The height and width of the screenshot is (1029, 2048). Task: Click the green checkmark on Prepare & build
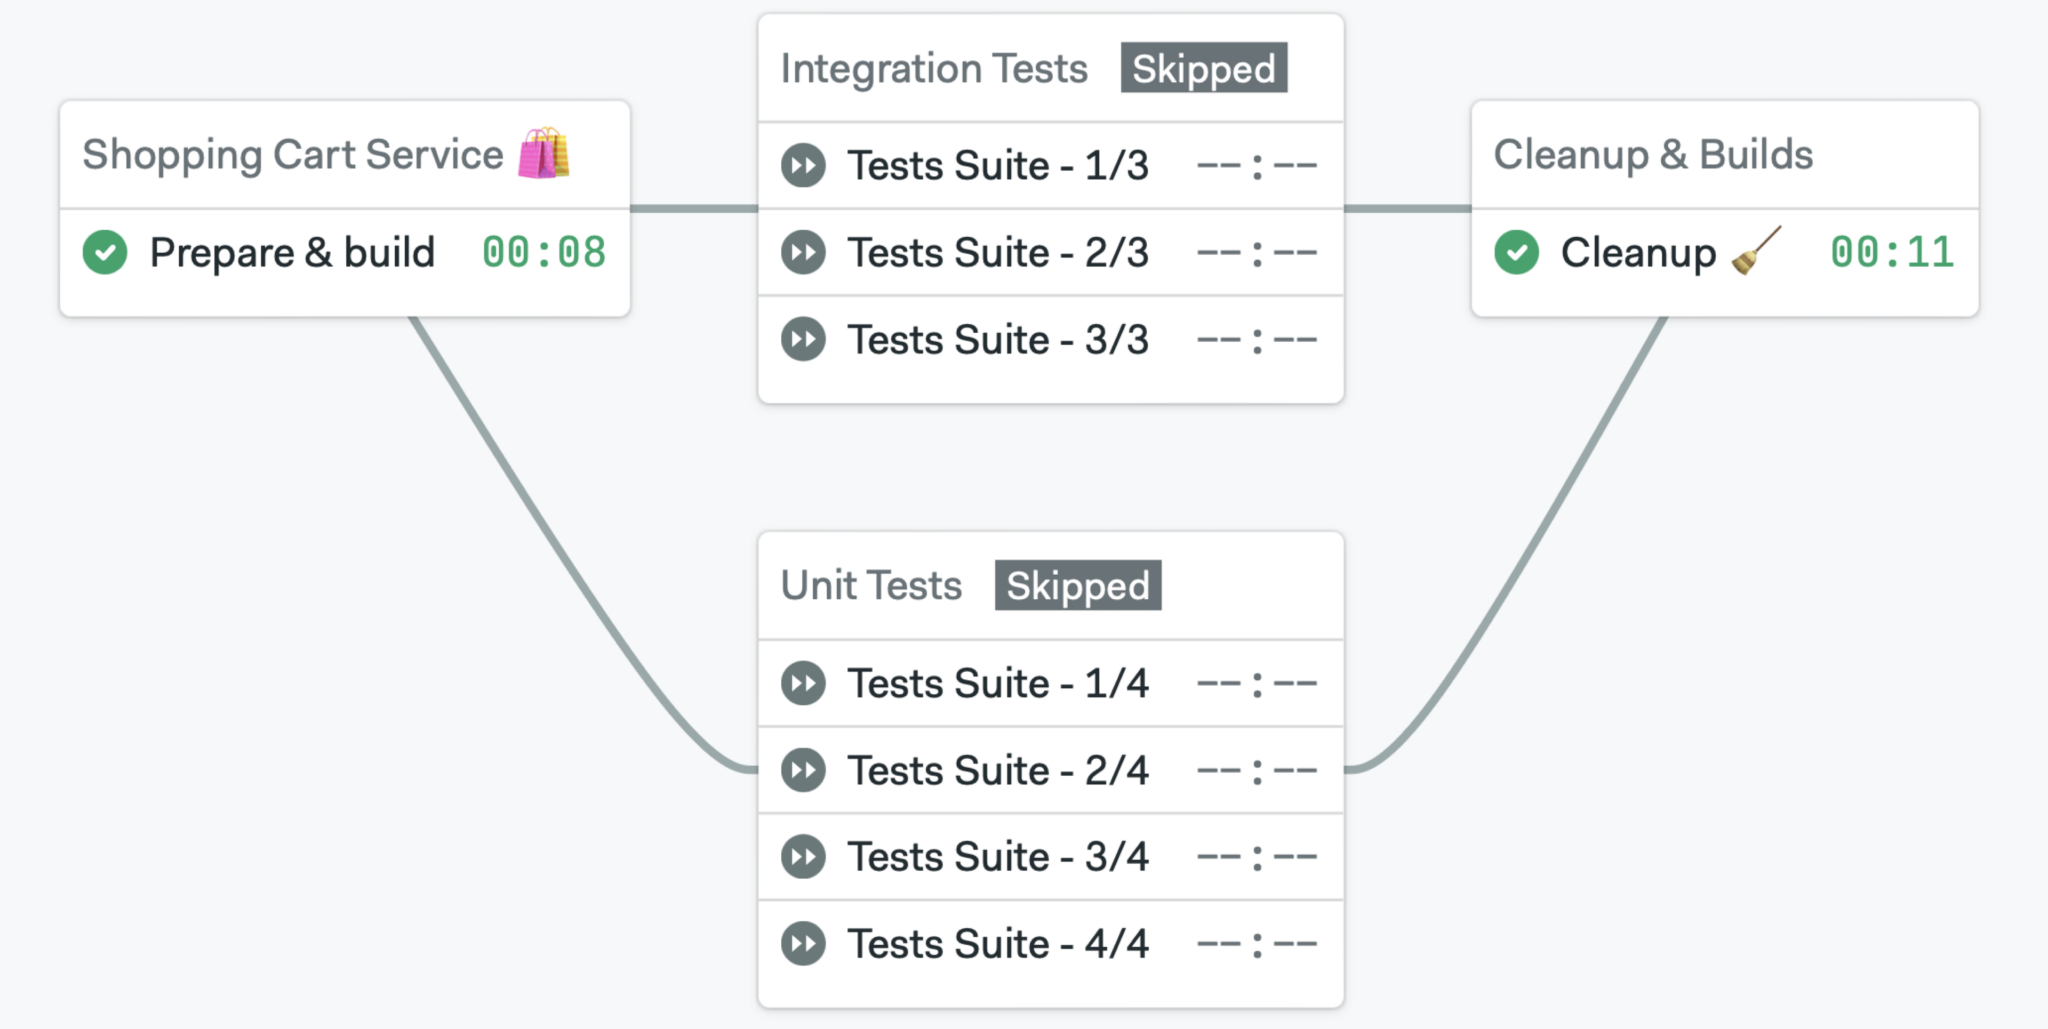pyautogui.click(x=108, y=253)
